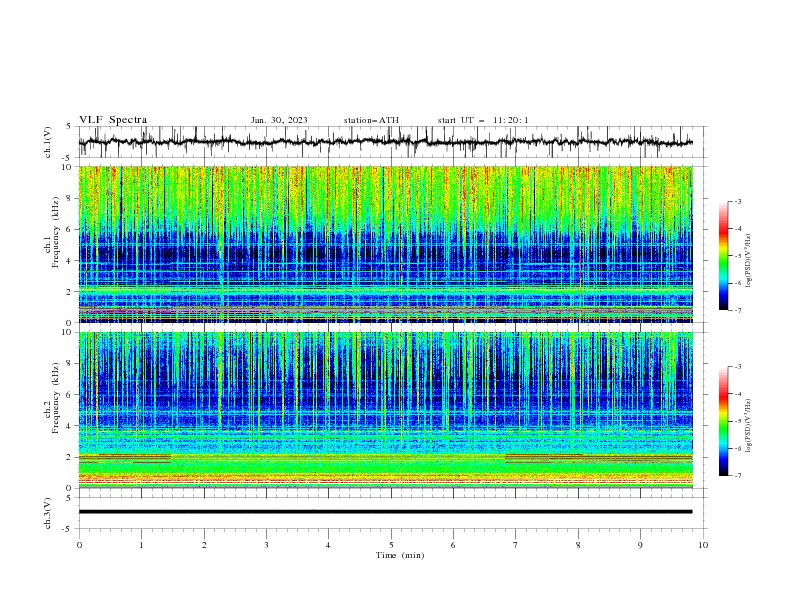The image size is (792, 612).
Task: Click the flat black ch.3 voltage trace
Action: pyautogui.click(x=385, y=512)
